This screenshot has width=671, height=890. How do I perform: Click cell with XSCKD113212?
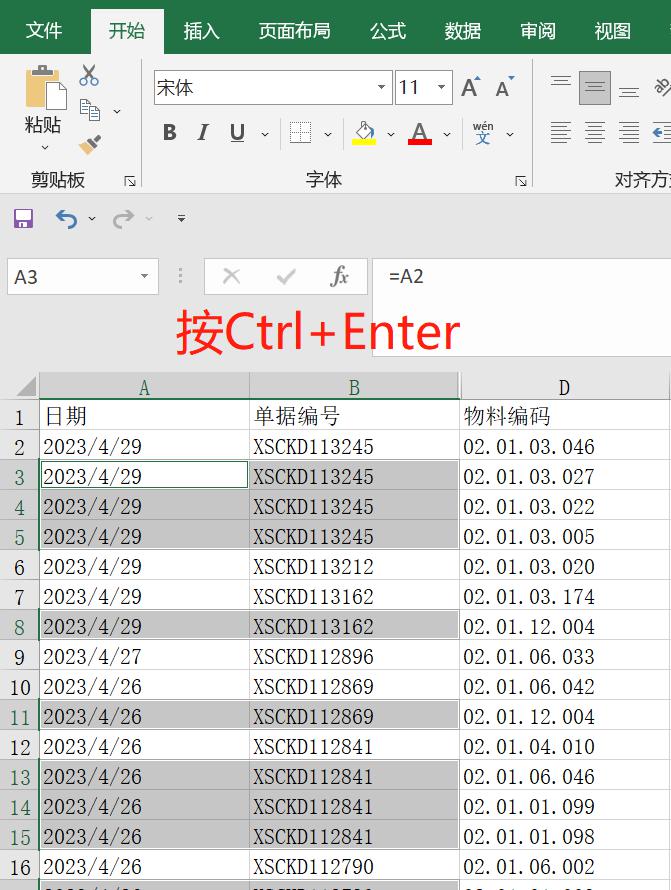[354, 566]
